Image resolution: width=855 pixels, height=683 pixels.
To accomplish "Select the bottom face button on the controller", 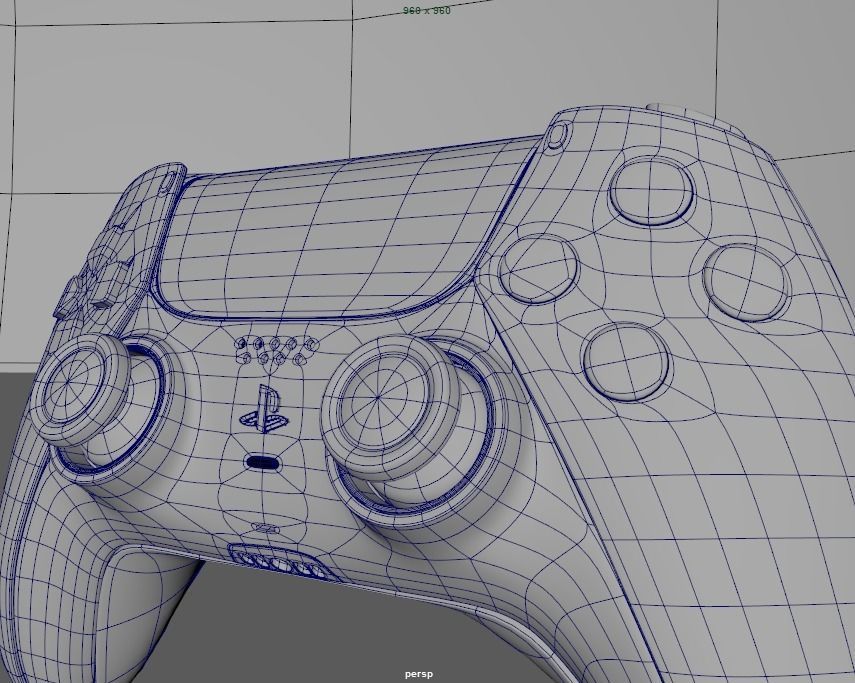I will pyautogui.click(x=627, y=362).
